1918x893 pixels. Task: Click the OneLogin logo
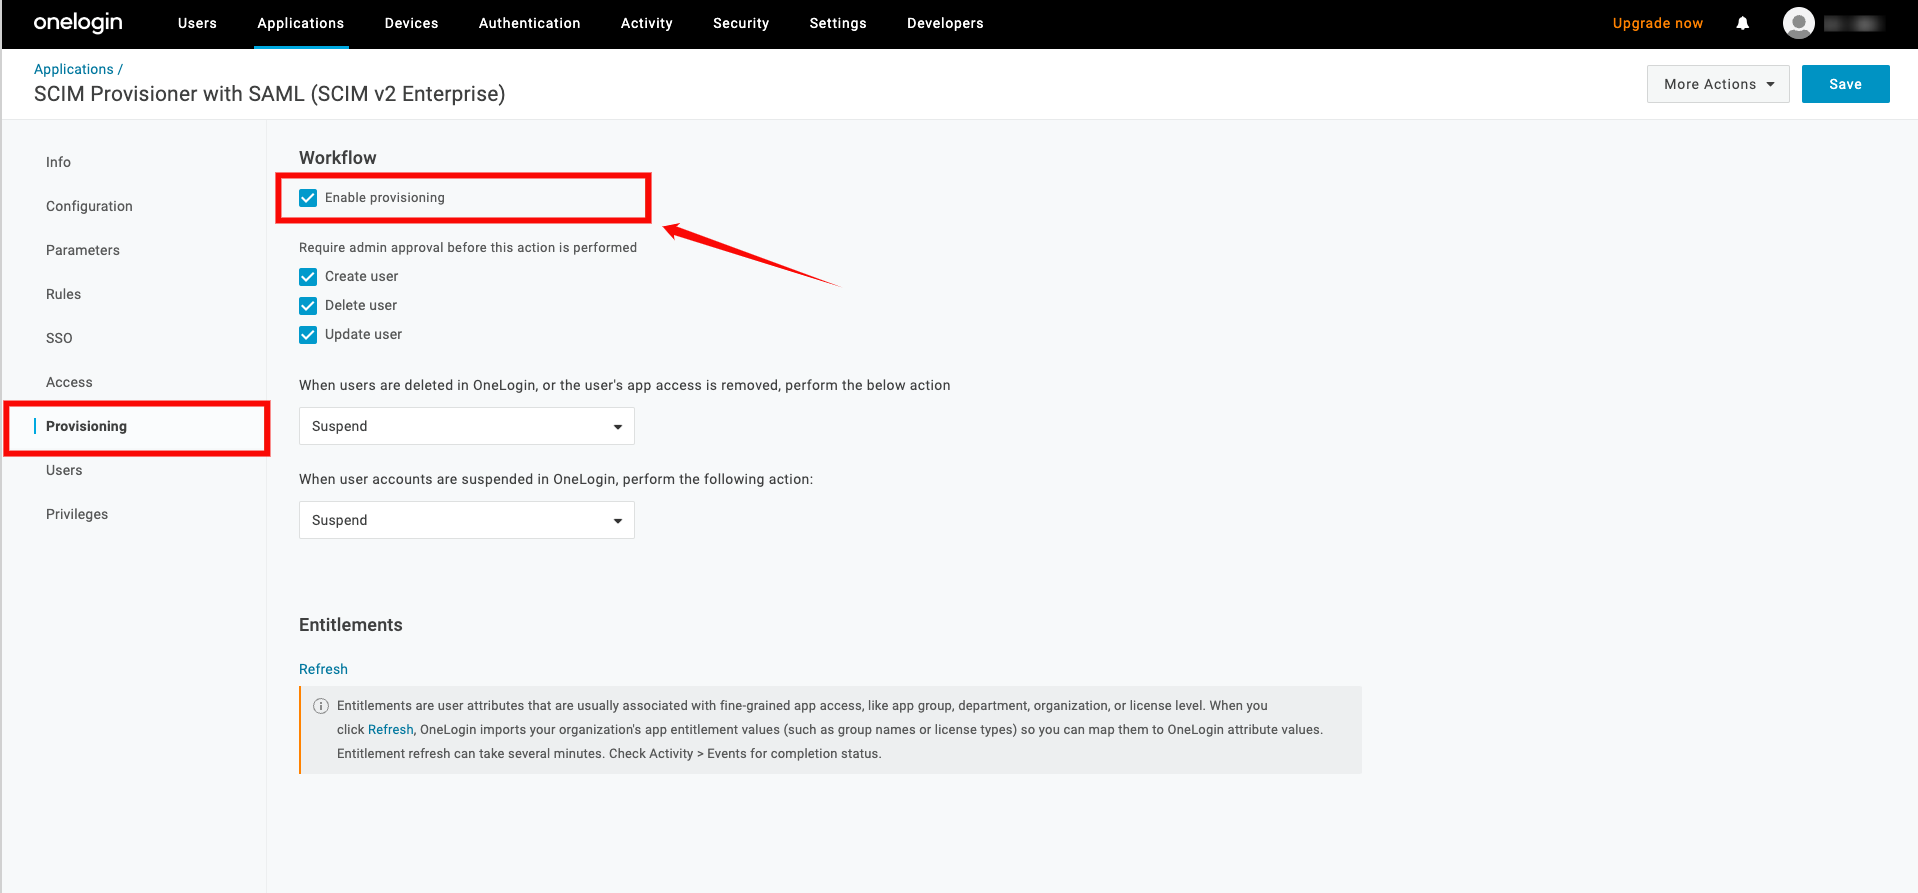click(78, 23)
